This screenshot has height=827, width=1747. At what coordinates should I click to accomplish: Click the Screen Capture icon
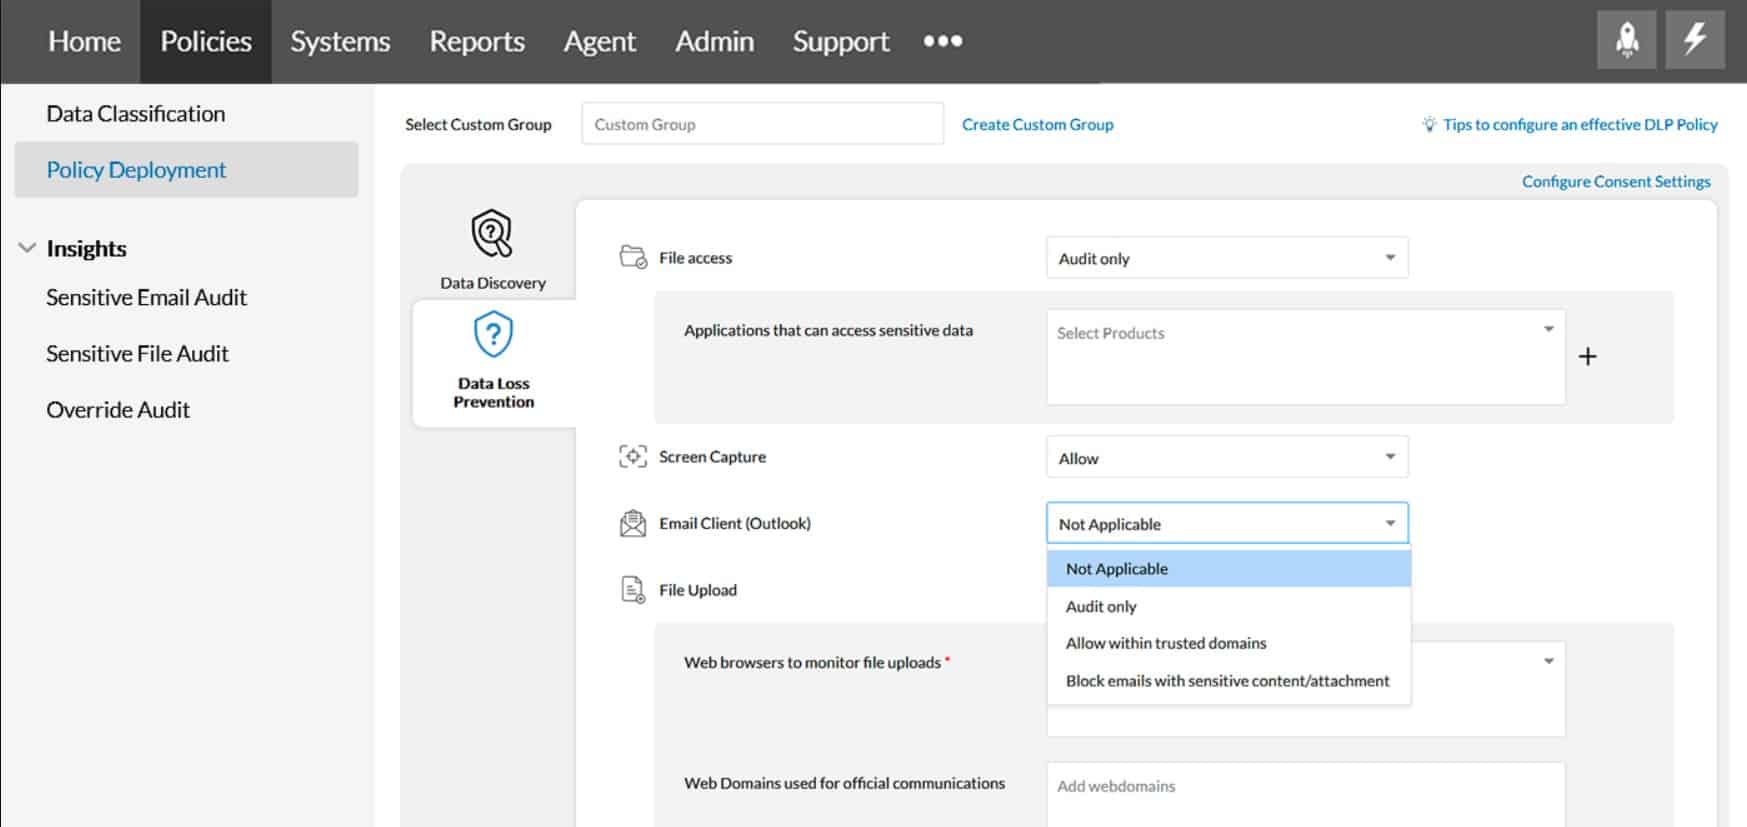(x=633, y=456)
